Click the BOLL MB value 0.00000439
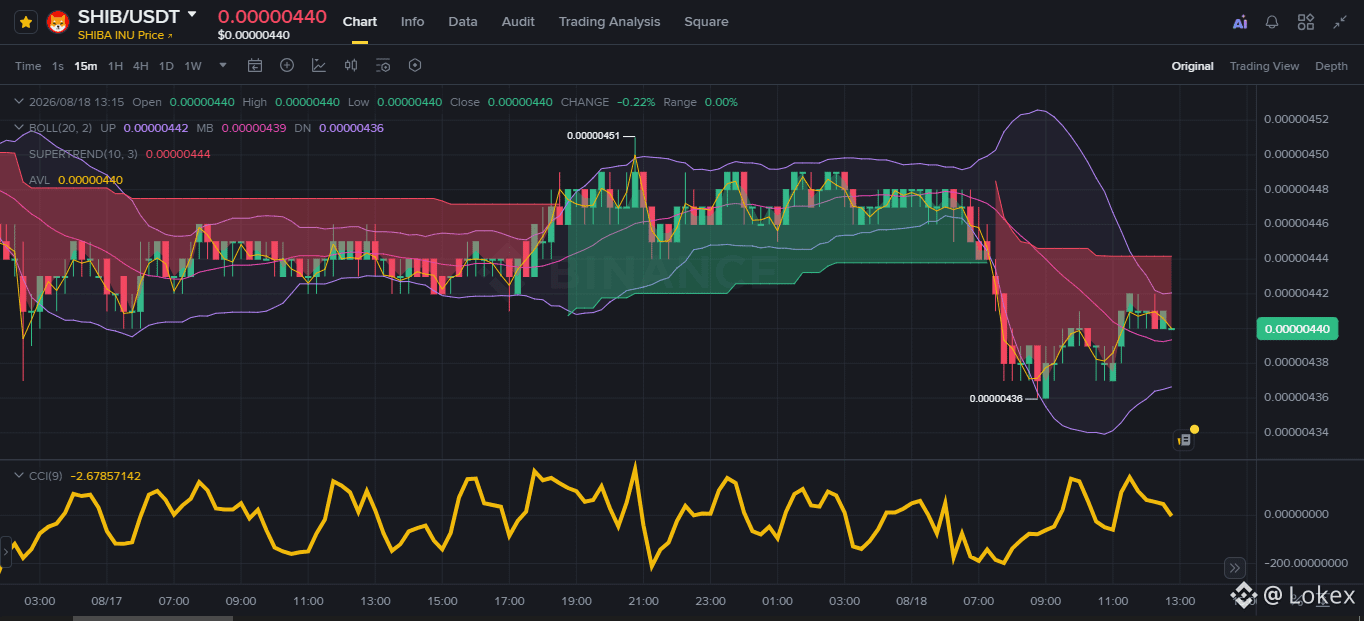This screenshot has height=621, width=1364. pyautogui.click(x=253, y=128)
